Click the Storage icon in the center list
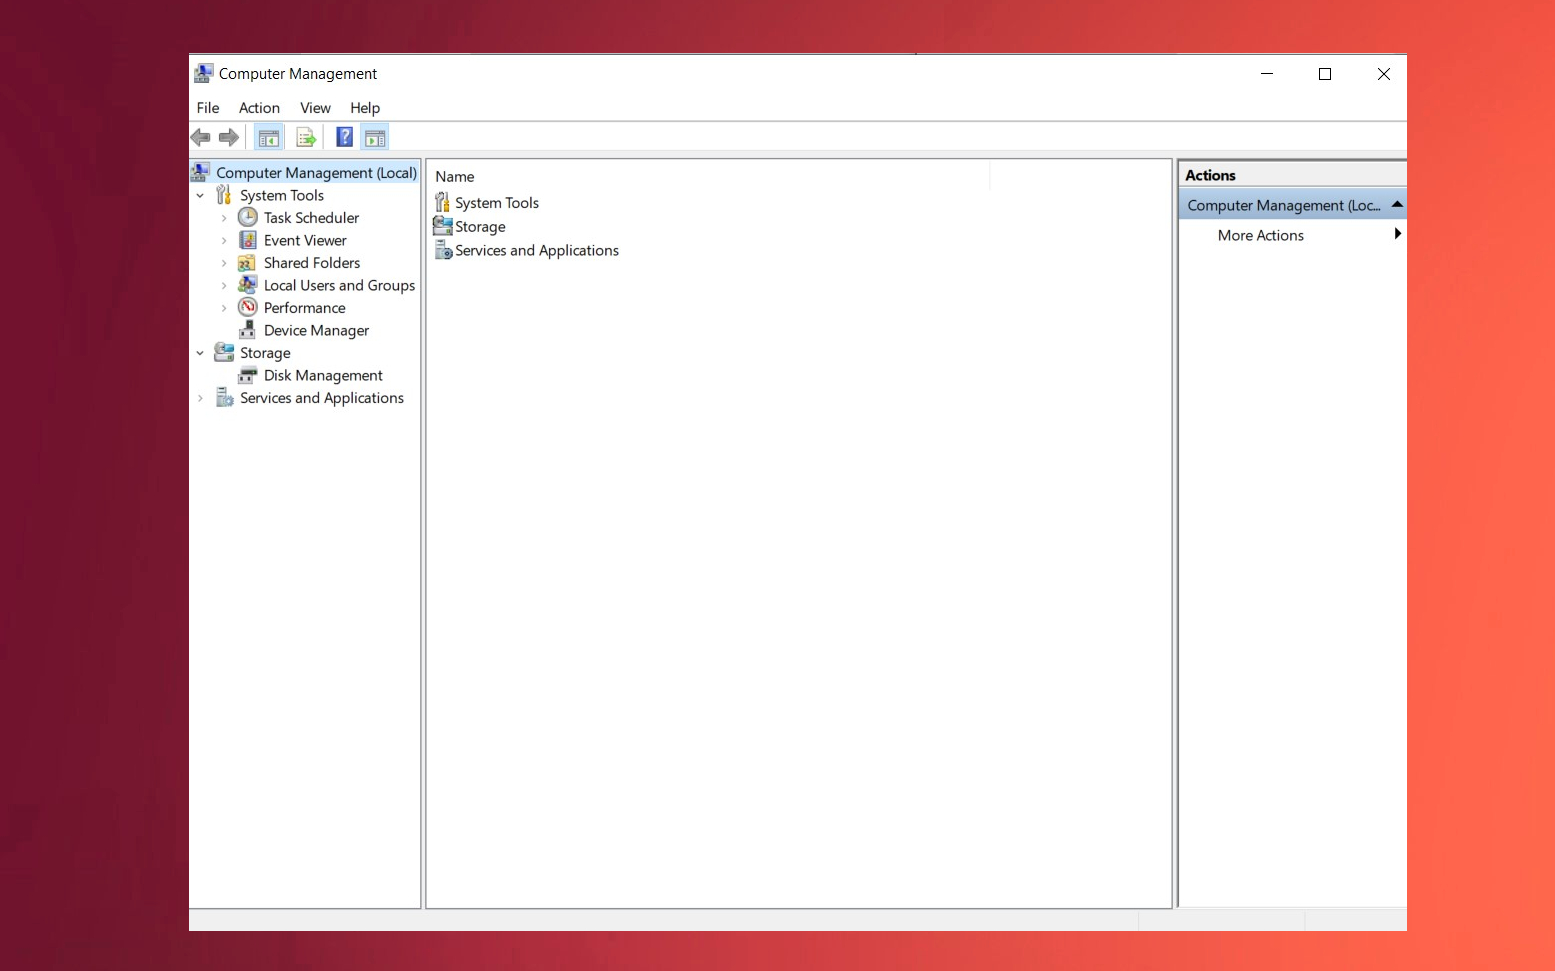Image resolution: width=1555 pixels, height=971 pixels. (x=443, y=226)
